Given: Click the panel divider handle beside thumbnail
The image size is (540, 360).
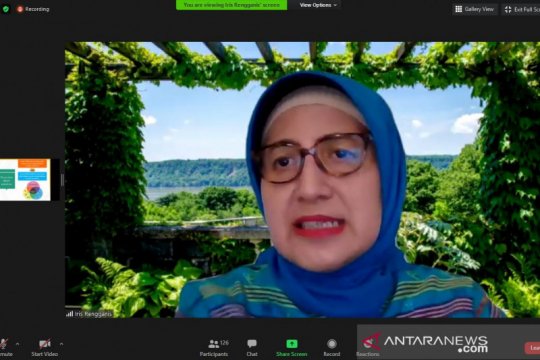Looking at the screenshot, I should pos(62,180).
